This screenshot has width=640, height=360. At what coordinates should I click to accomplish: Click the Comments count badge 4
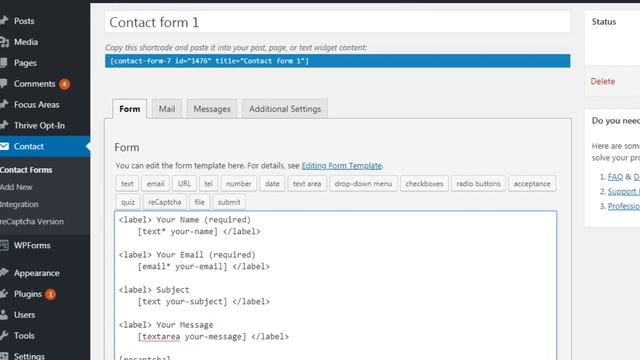click(x=64, y=84)
